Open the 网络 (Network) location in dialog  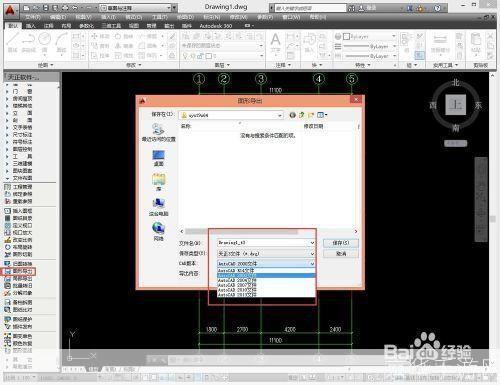(158, 231)
